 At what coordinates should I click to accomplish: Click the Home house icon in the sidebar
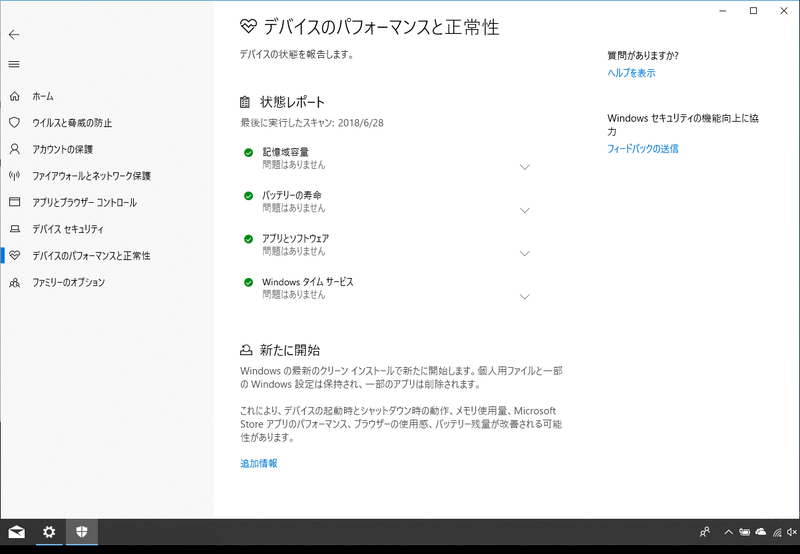(15, 96)
